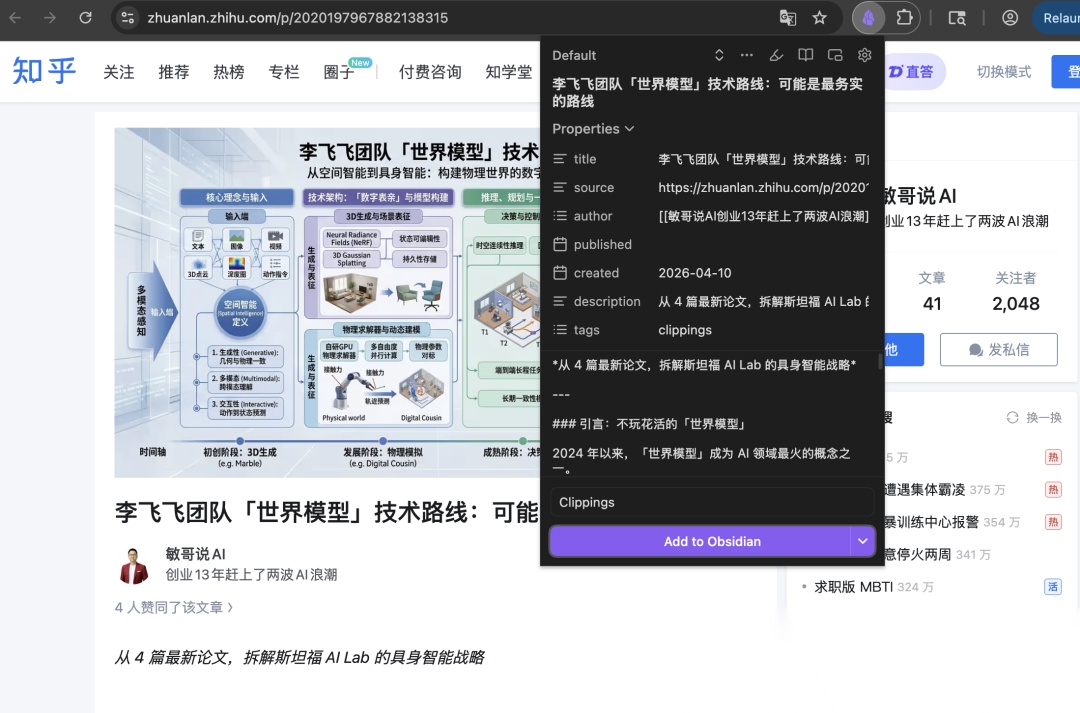Click the 直答 button

(914, 72)
